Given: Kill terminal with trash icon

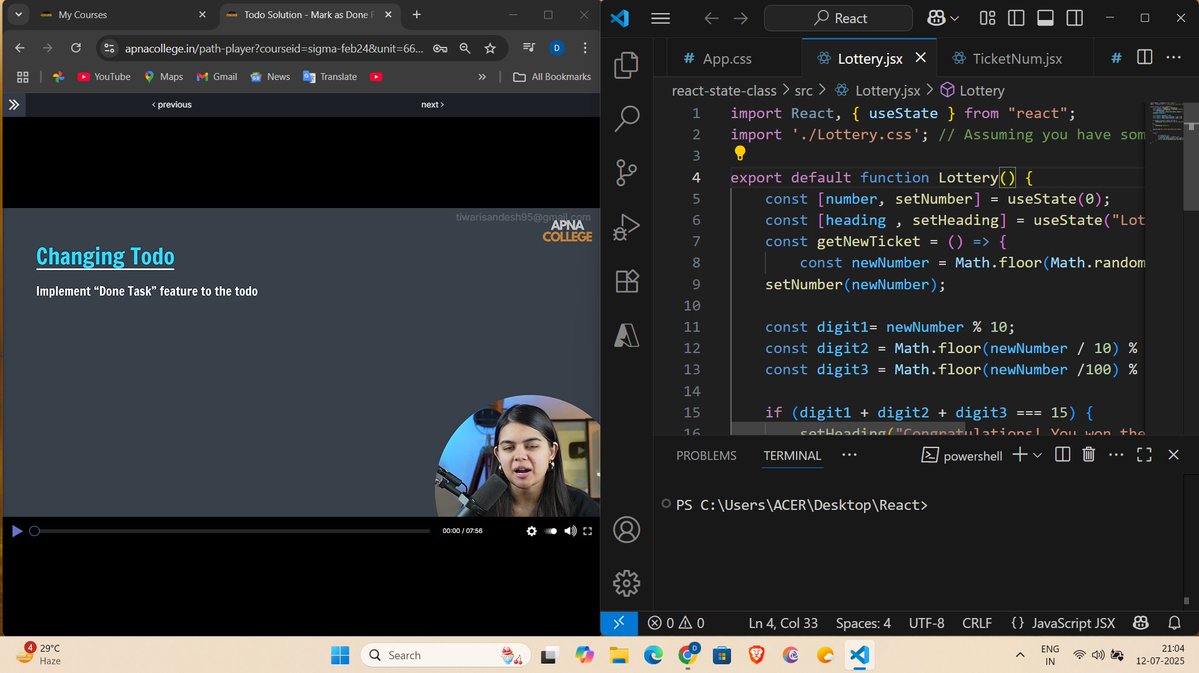Looking at the screenshot, I should (x=1089, y=454).
